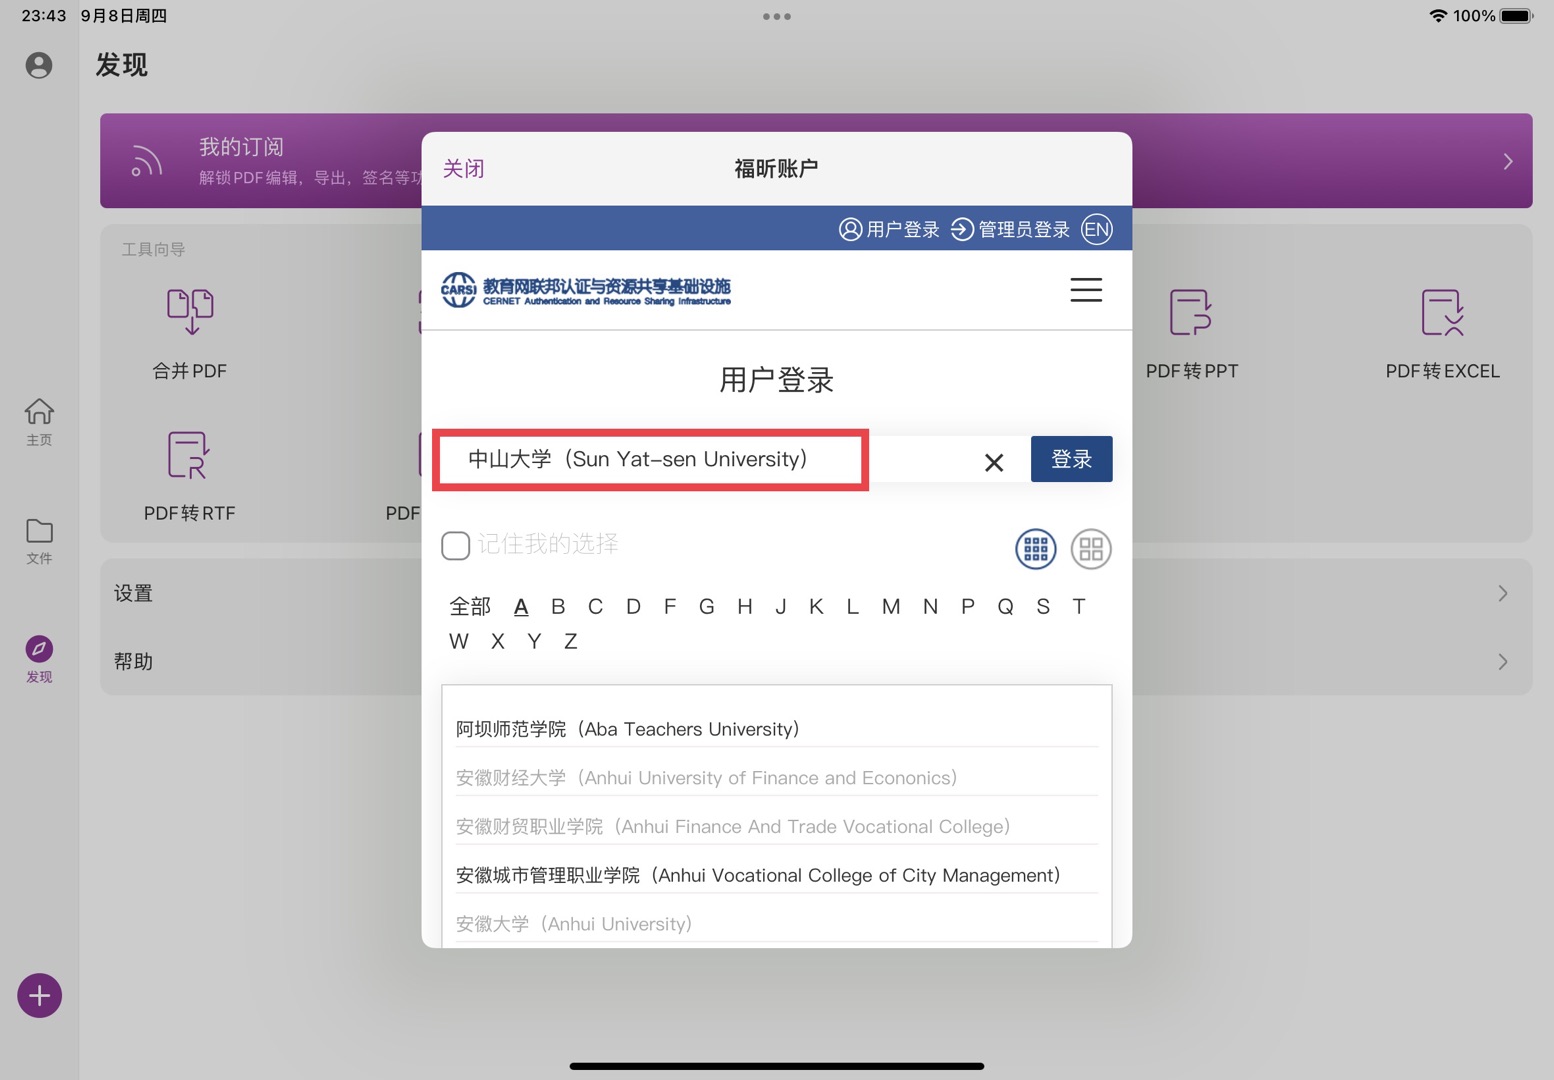Clear the university field with X
Viewport: 1554px width, 1080px height.
994,462
